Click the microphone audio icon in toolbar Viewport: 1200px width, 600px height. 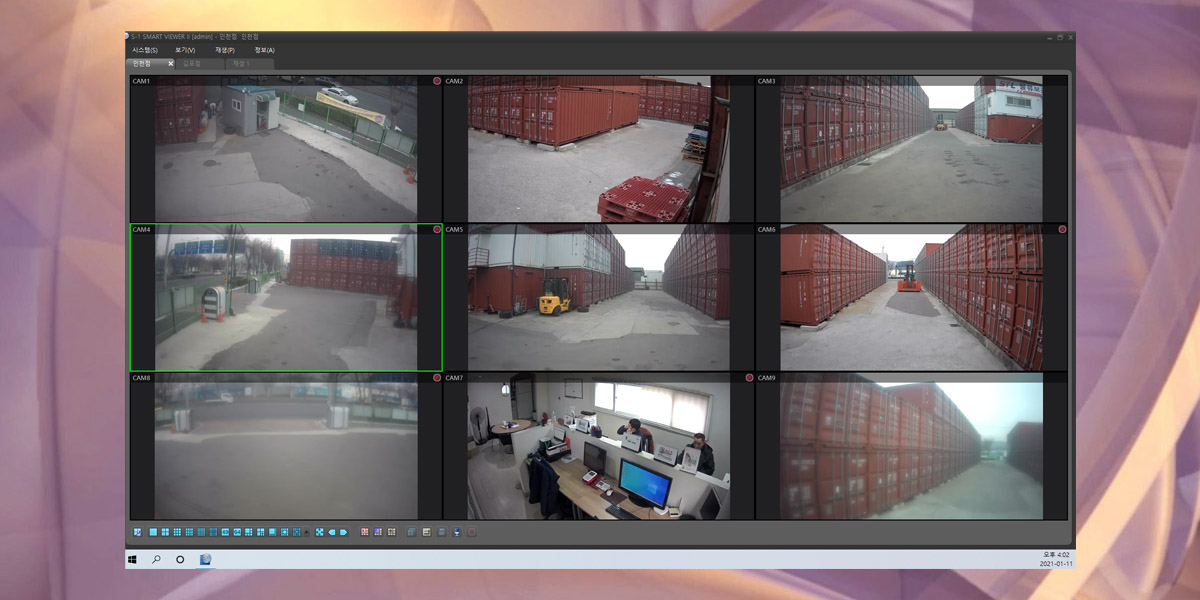click(458, 532)
